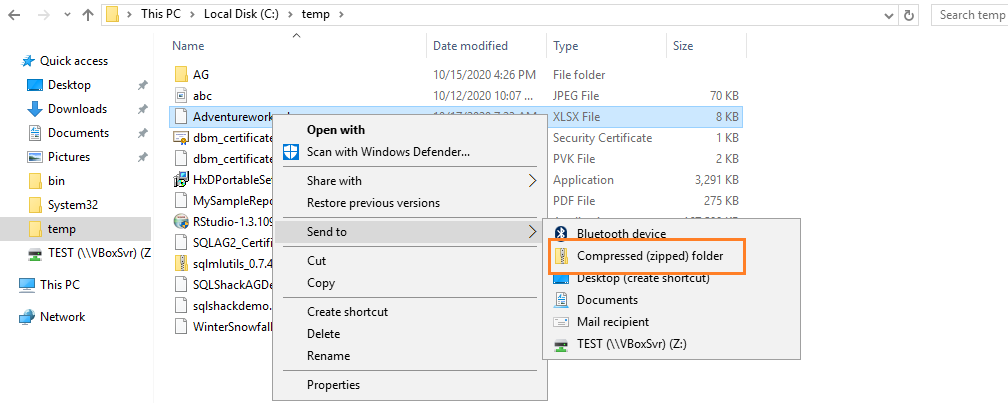Click the Search temp input field
1008x403 pixels.
[970, 15]
